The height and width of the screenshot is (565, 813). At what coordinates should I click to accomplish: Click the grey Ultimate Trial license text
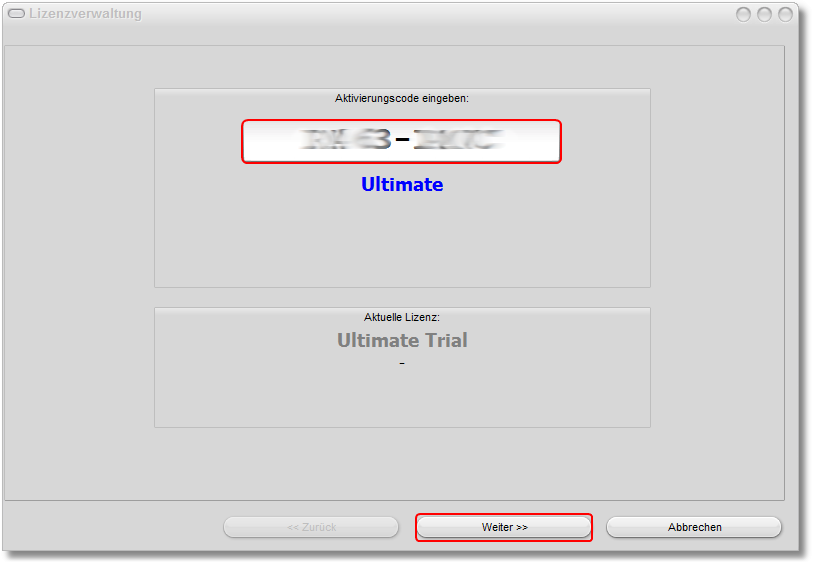[401, 341]
